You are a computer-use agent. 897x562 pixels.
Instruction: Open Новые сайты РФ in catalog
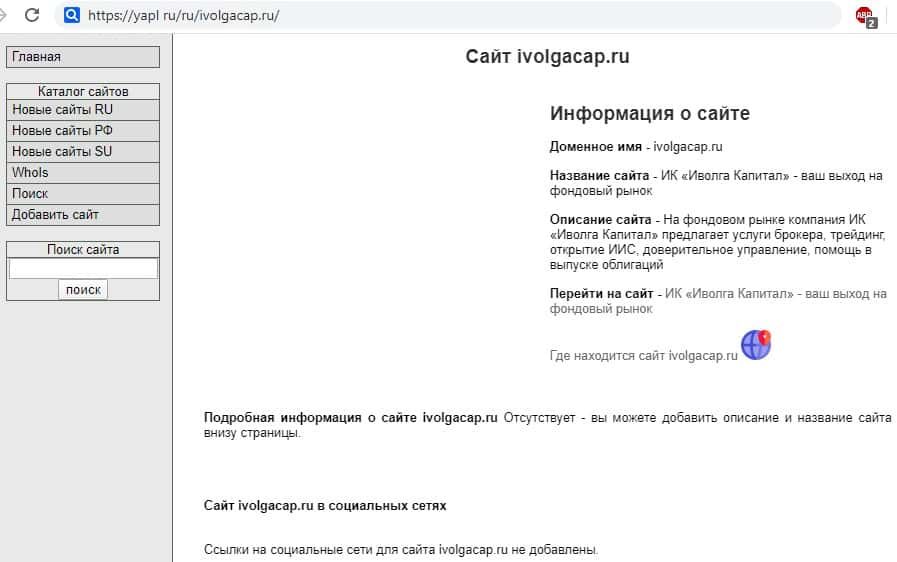(x=83, y=130)
